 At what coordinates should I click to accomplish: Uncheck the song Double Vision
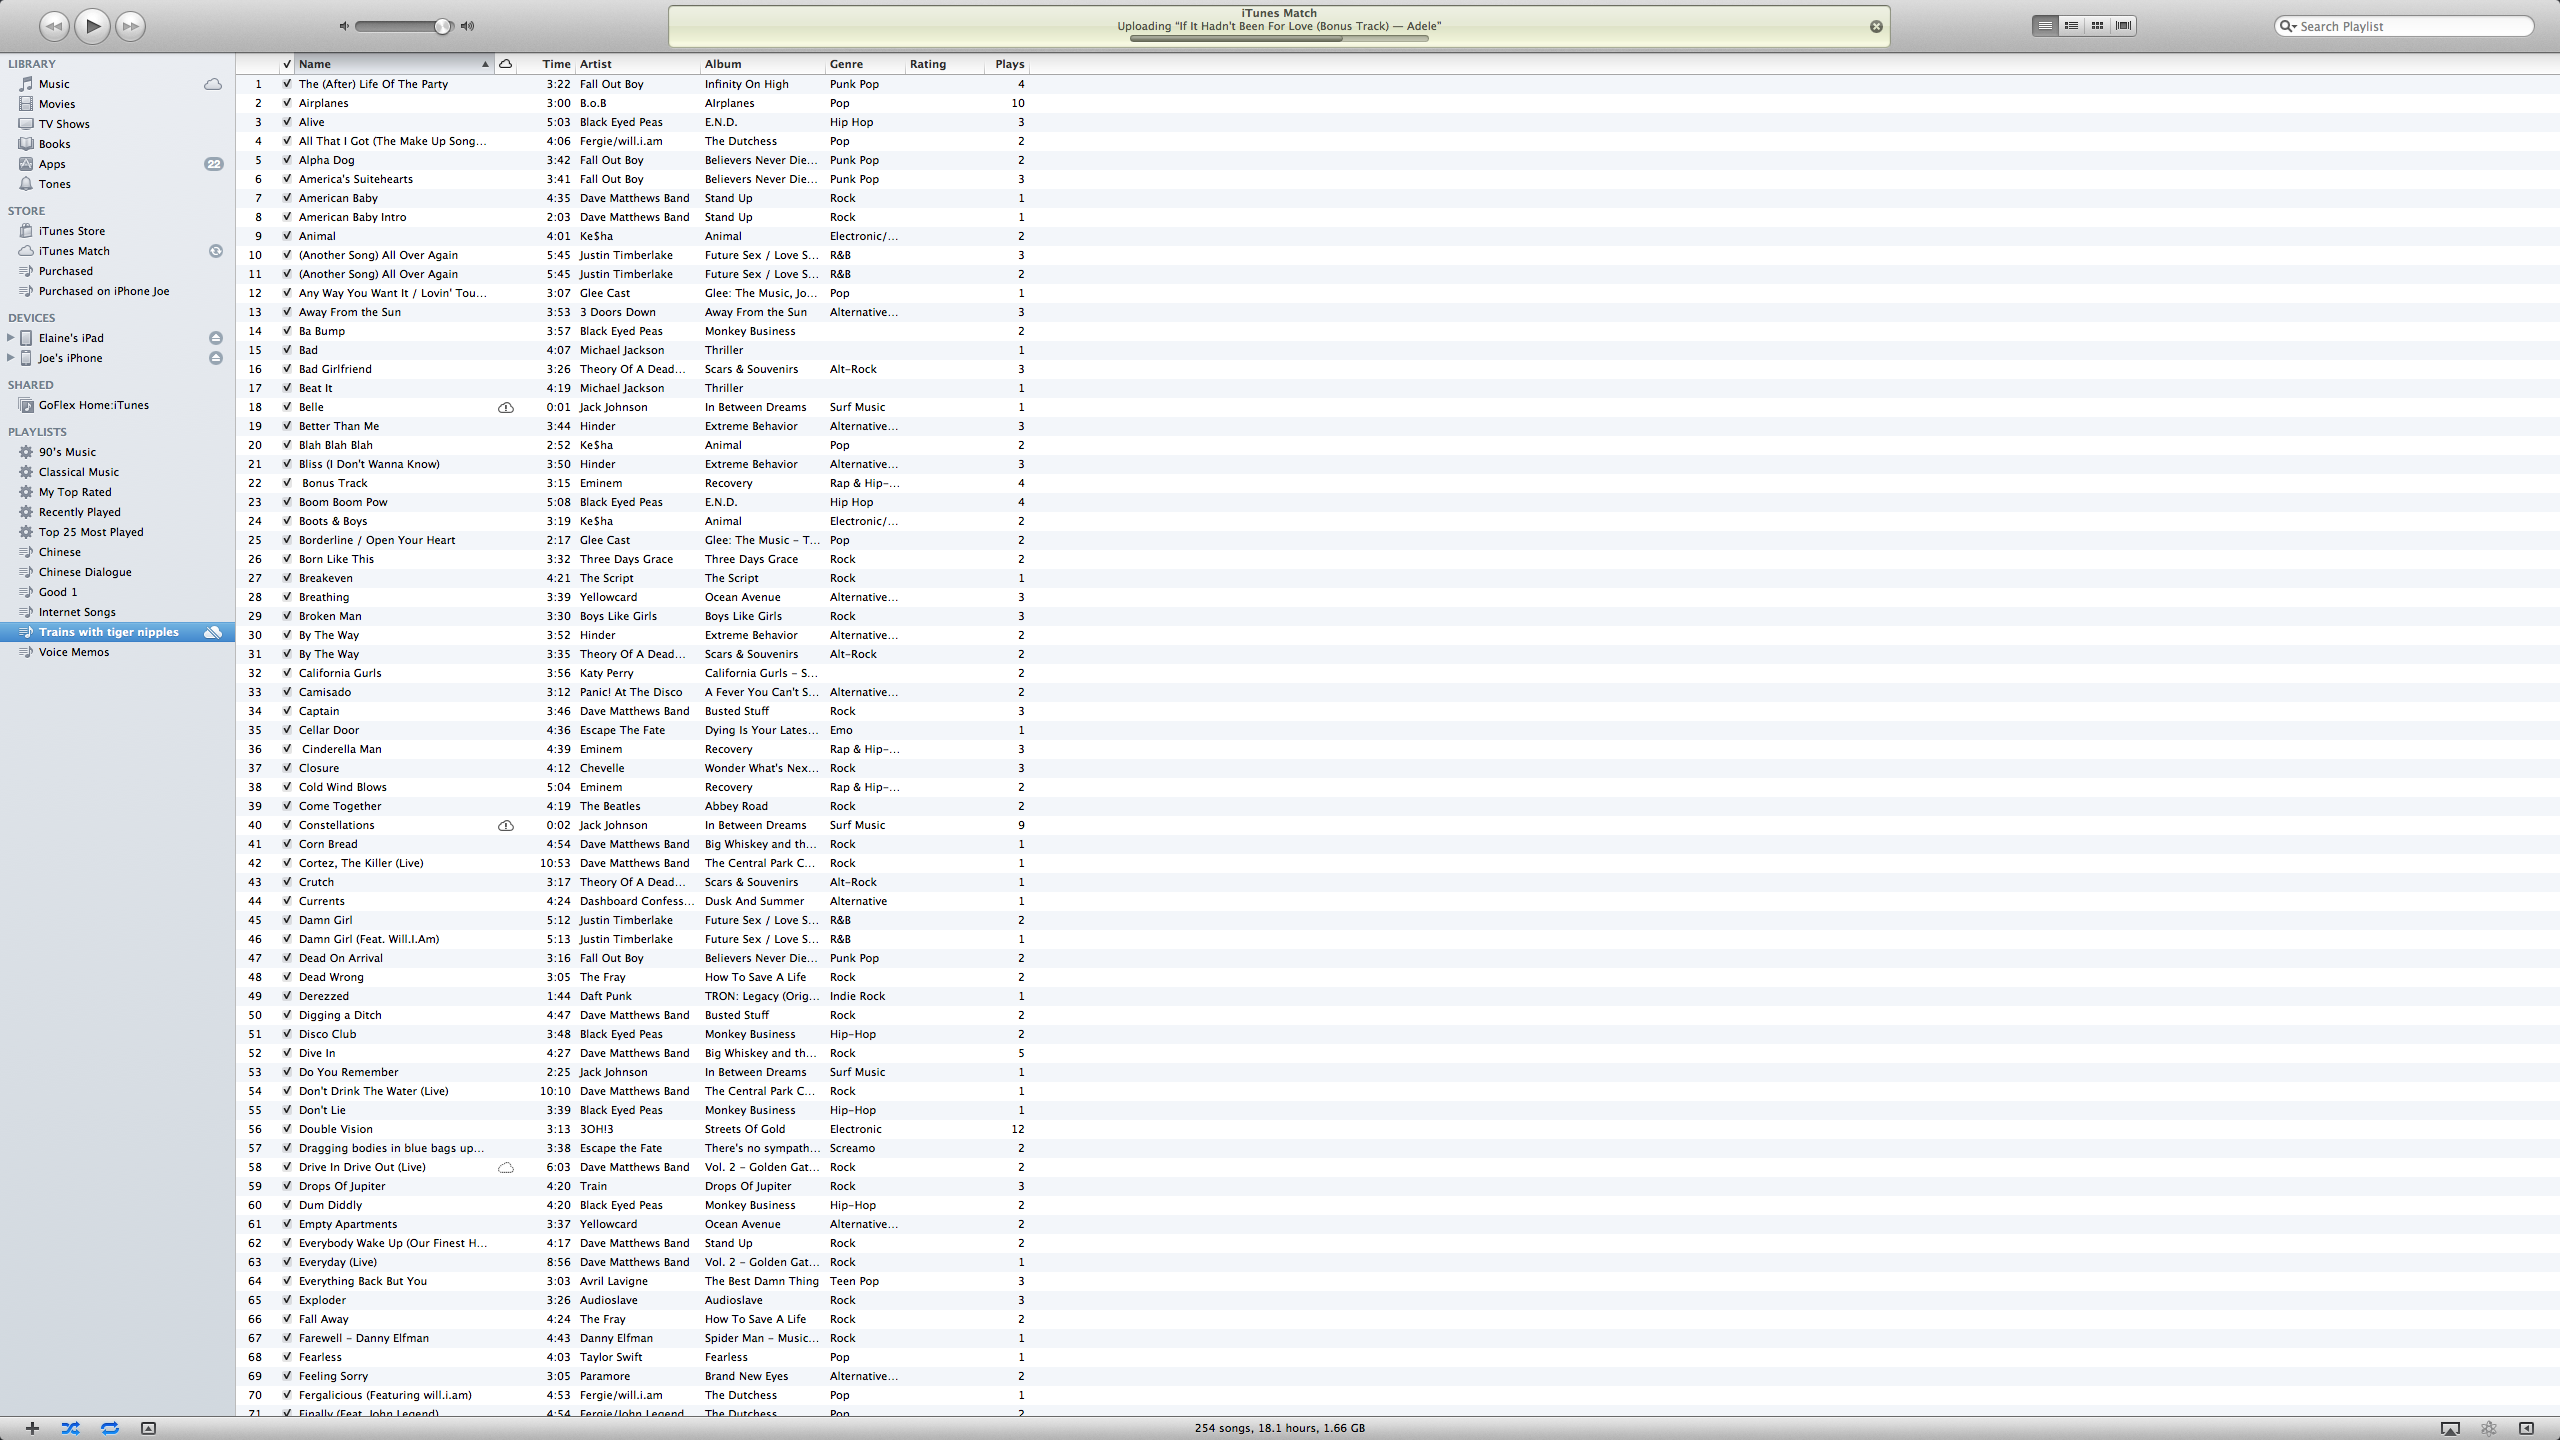tap(287, 1129)
